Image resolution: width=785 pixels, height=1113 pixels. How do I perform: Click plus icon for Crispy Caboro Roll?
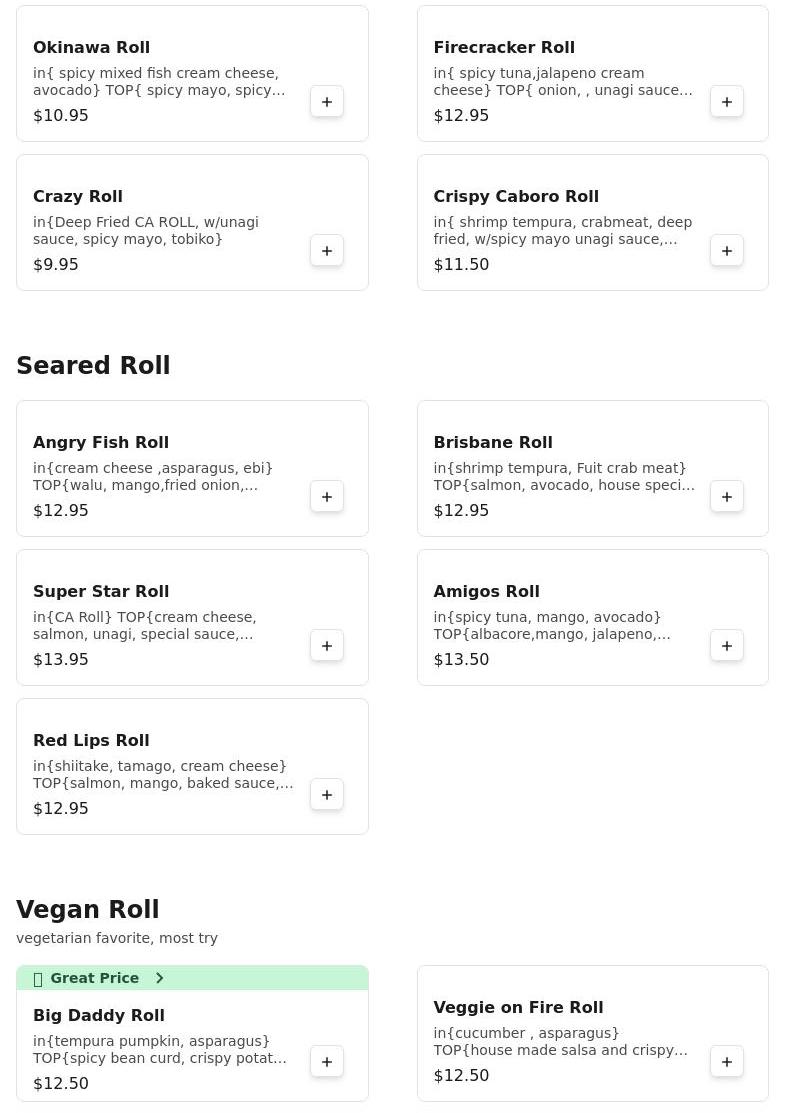tap(727, 251)
